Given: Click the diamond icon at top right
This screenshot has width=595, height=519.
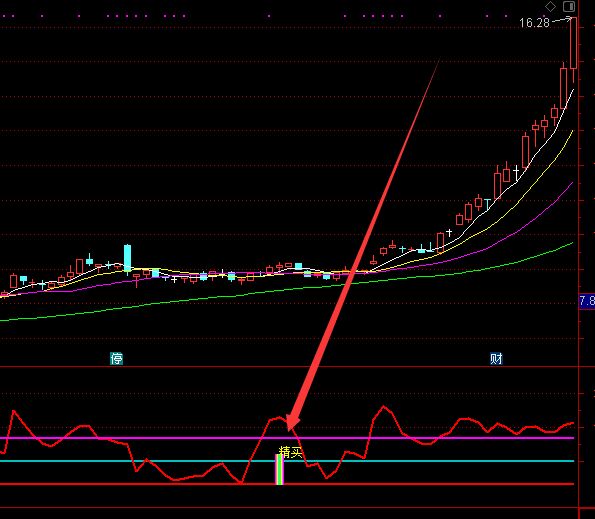Looking at the screenshot, I should coord(550,6).
